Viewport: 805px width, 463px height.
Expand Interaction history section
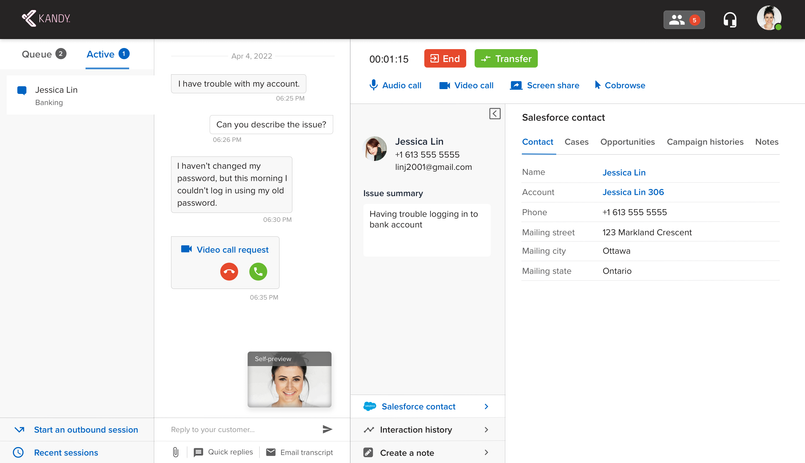(427, 430)
